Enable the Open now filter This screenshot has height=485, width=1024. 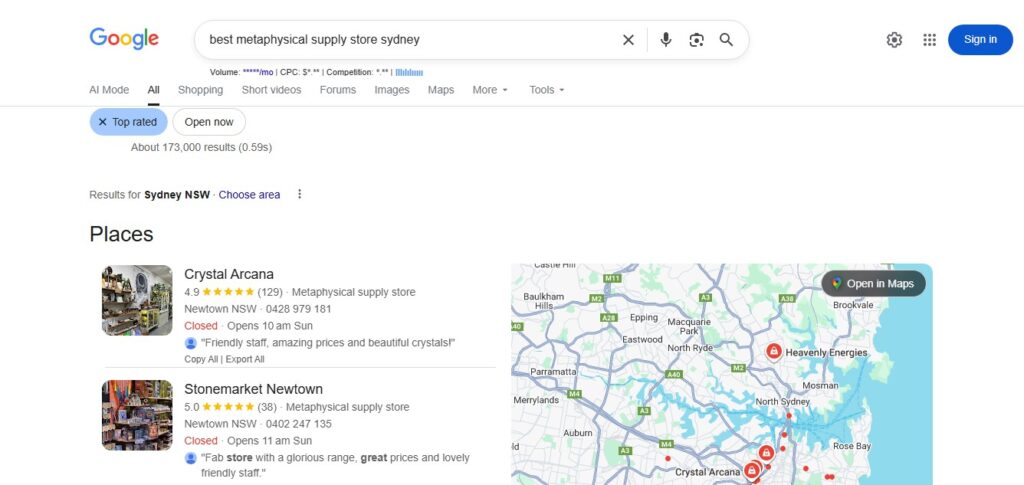pos(209,122)
